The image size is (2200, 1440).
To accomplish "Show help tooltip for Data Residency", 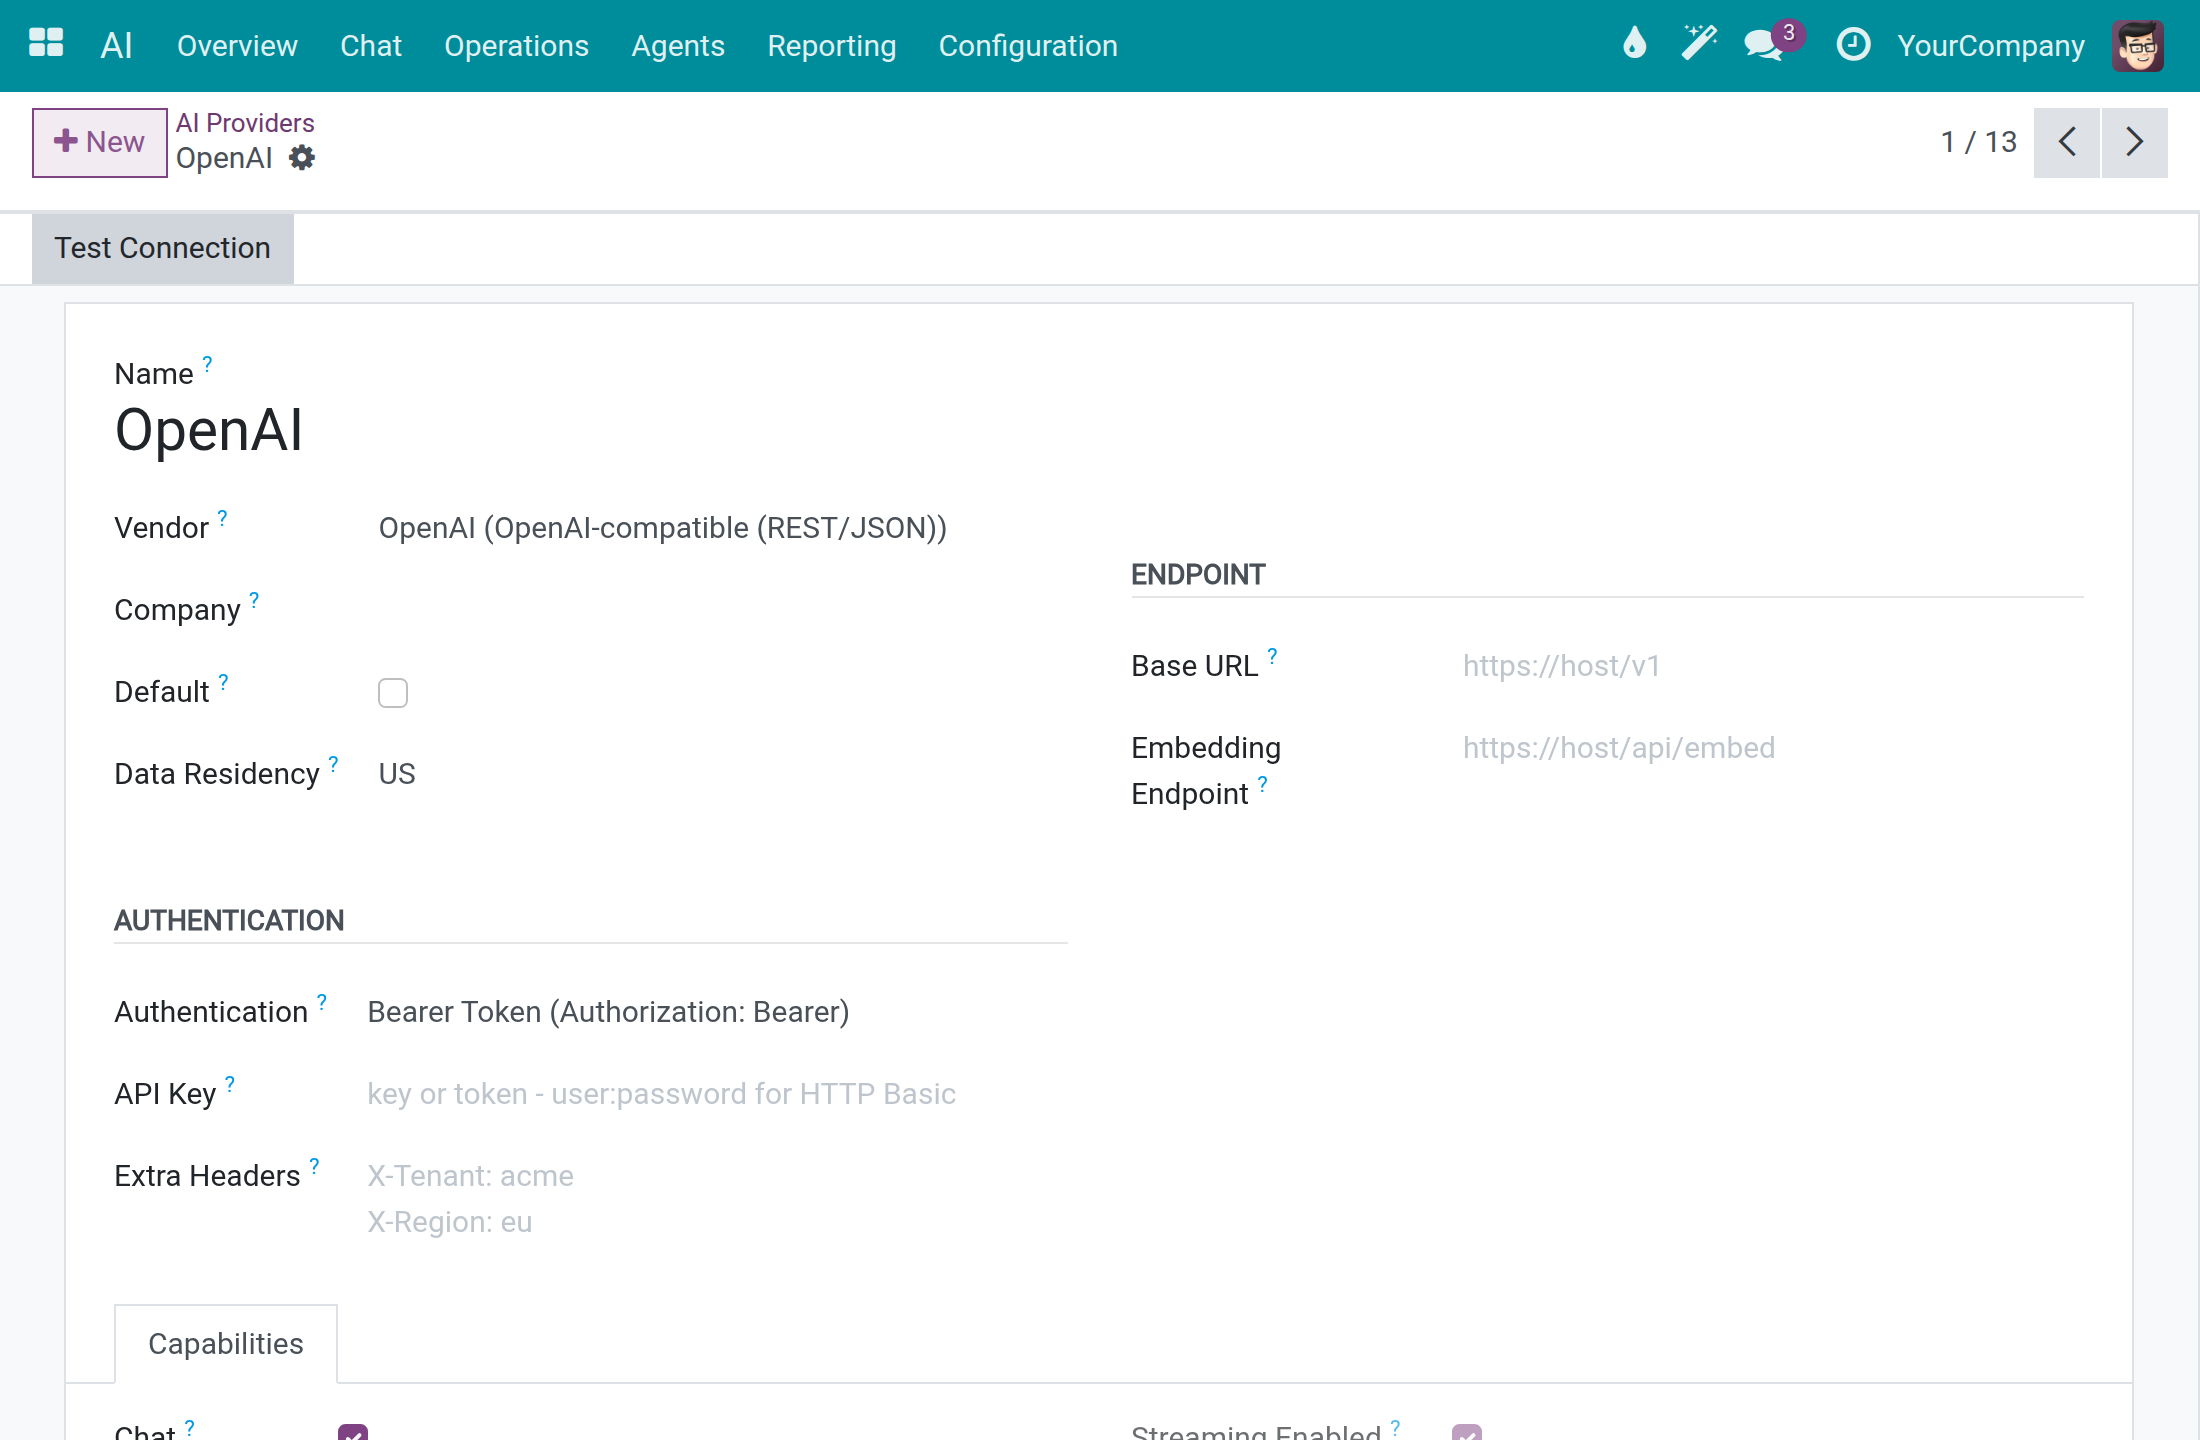I will pos(333,764).
